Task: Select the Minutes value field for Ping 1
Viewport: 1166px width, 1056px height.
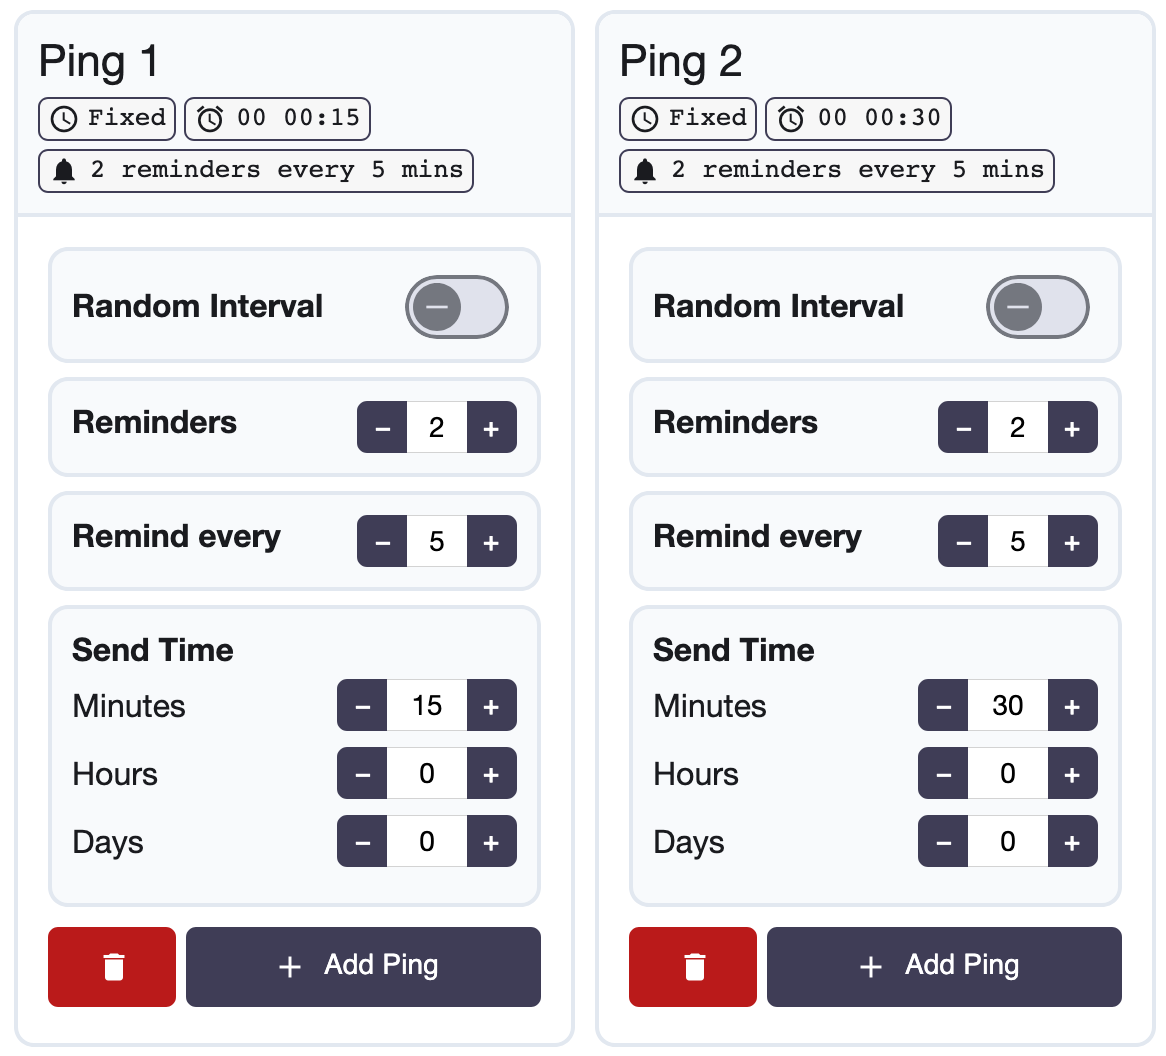Action: 427,705
